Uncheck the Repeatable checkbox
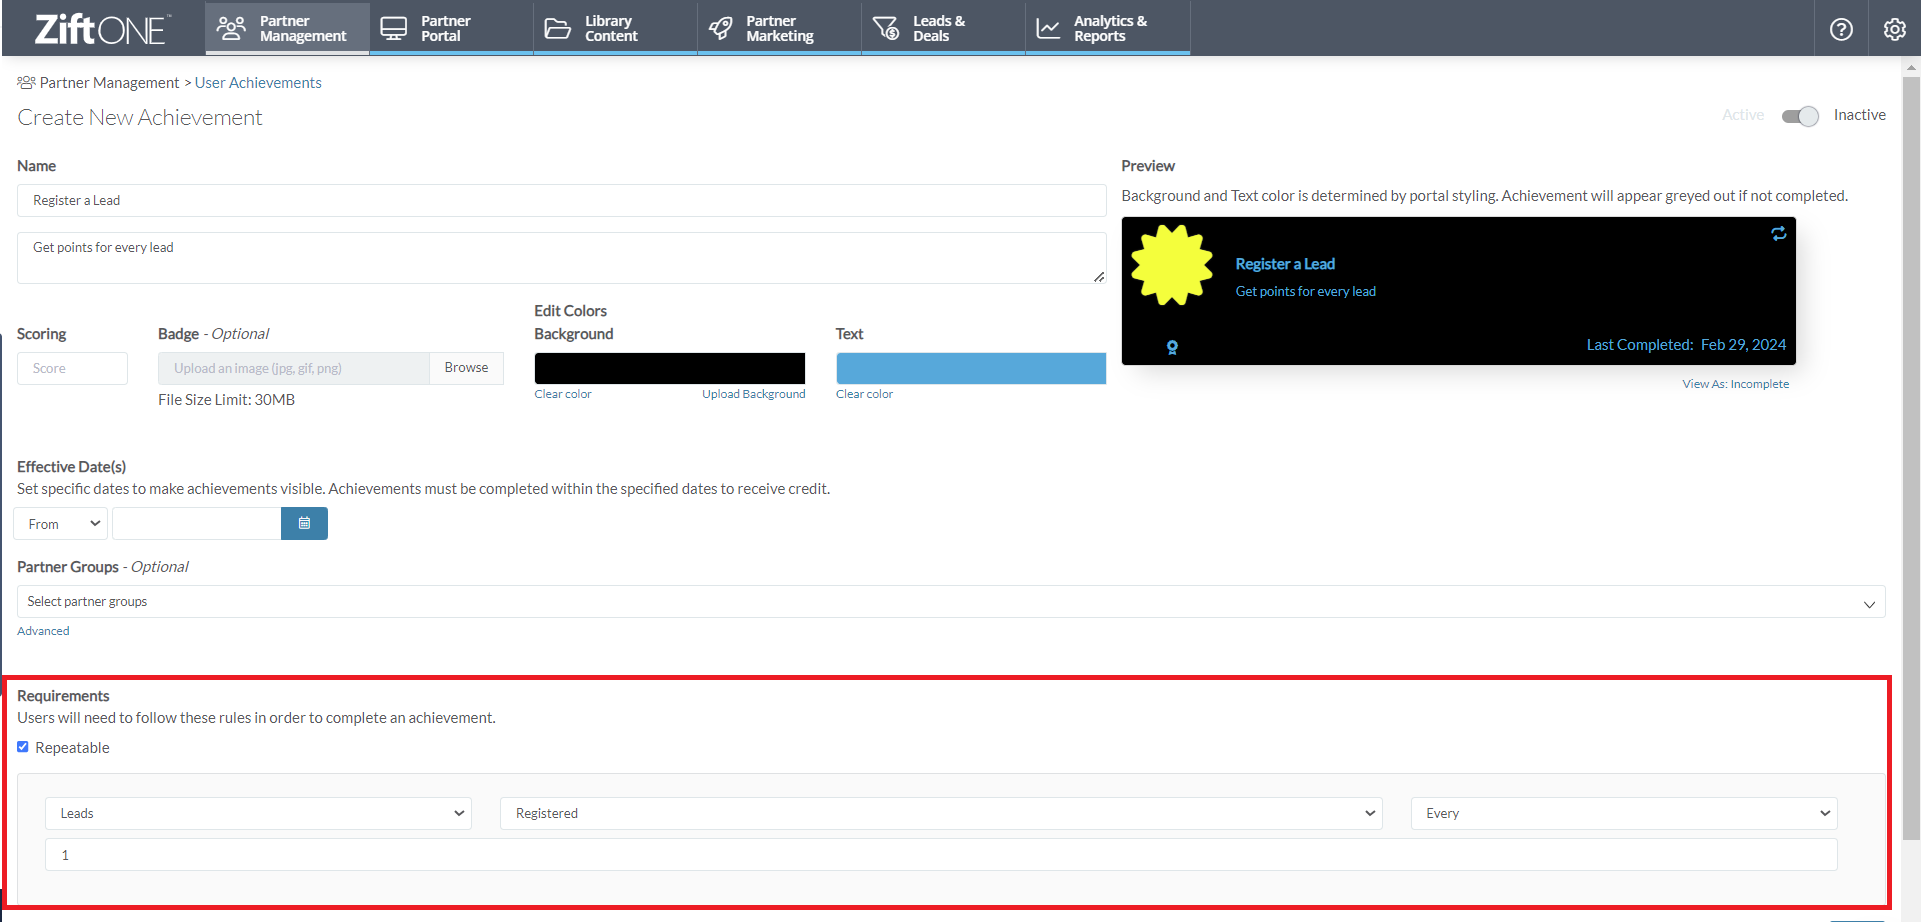 [x=23, y=747]
